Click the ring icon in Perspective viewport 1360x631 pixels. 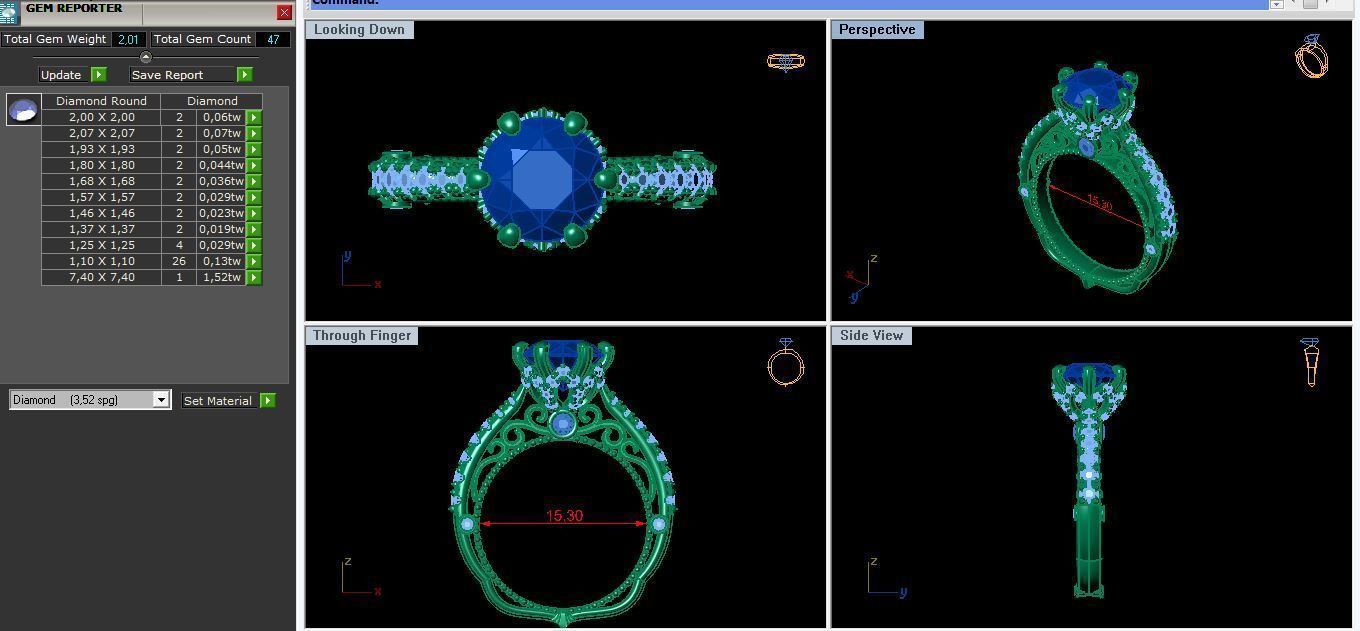click(1311, 56)
